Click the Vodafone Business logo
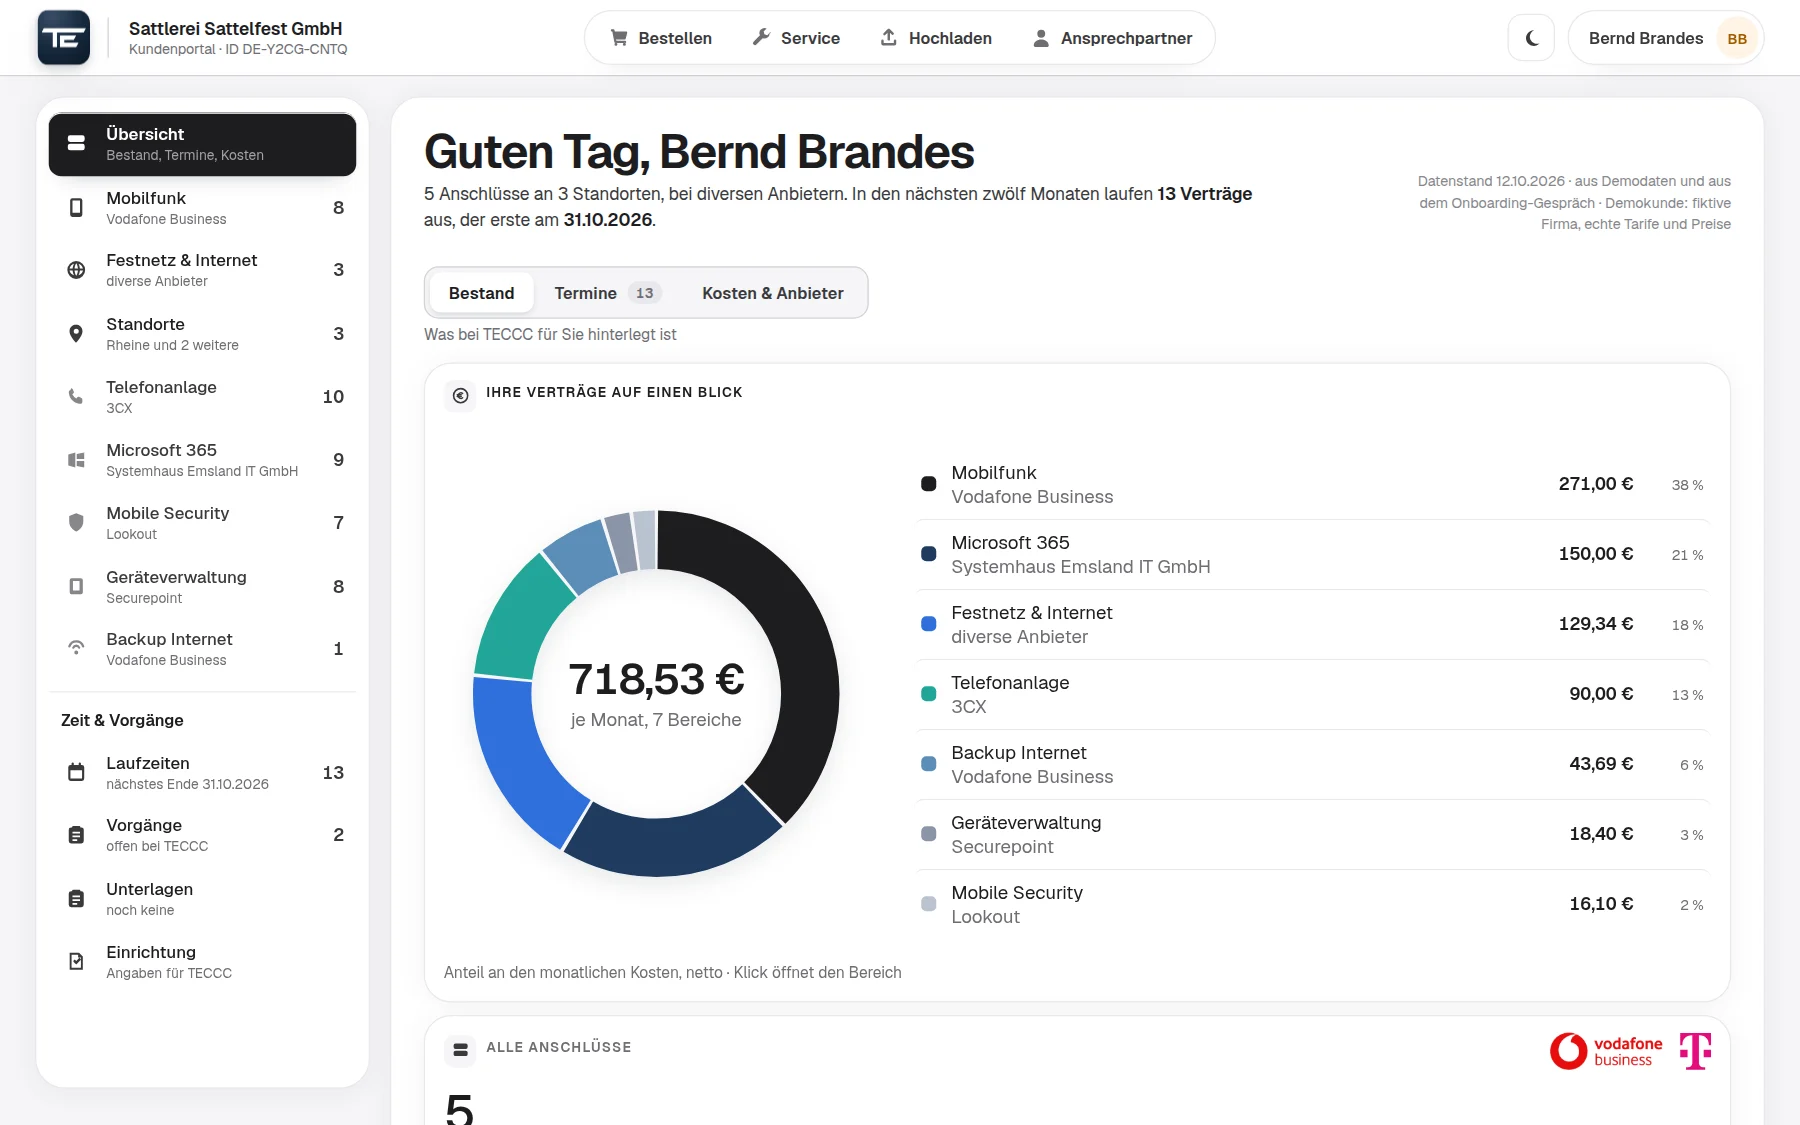1800x1125 pixels. pyautogui.click(x=1606, y=1051)
